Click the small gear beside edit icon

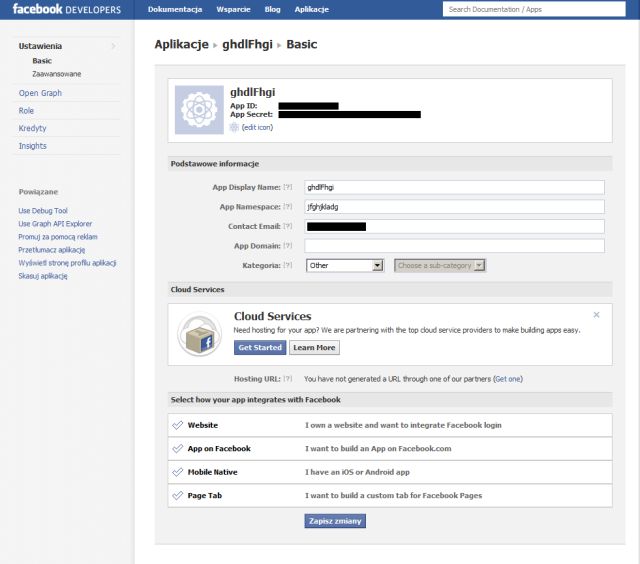[x=234, y=127]
